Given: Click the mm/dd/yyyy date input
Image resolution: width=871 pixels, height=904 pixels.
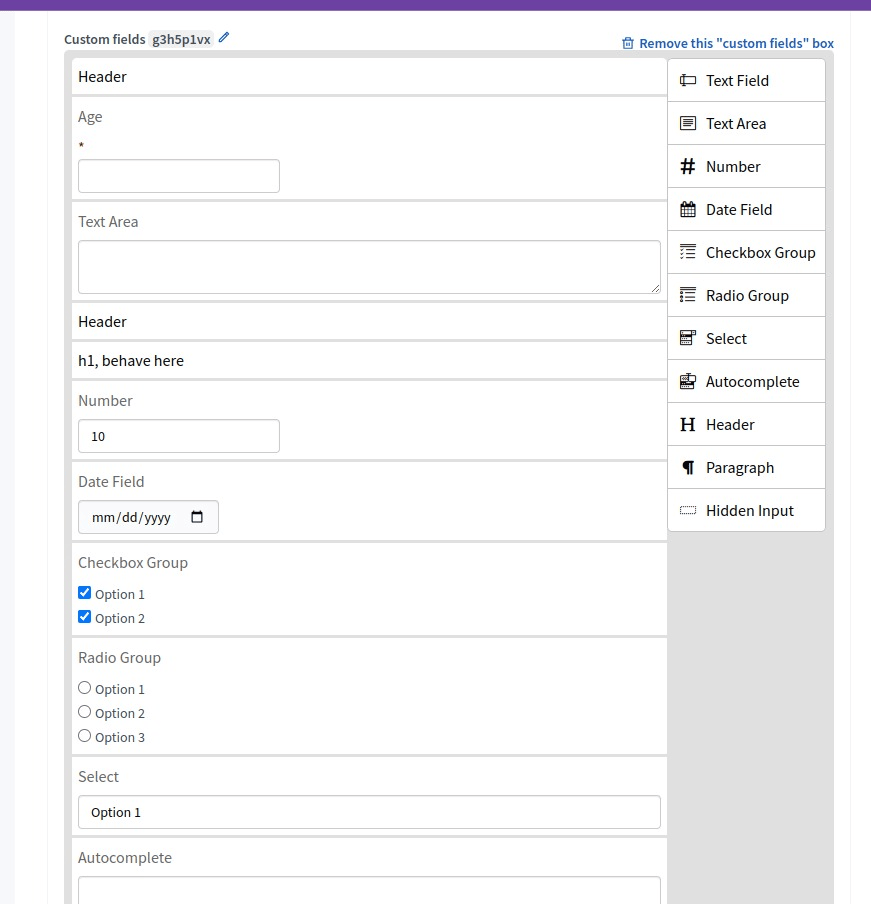Looking at the screenshot, I should click(148, 517).
